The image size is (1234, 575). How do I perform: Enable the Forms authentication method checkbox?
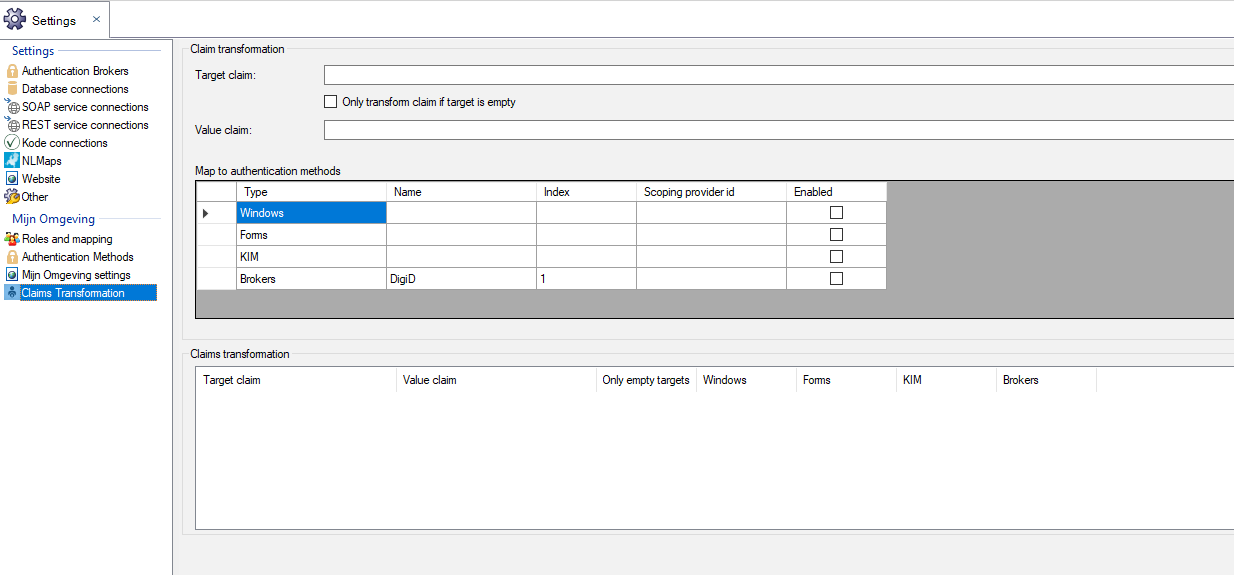coord(836,235)
